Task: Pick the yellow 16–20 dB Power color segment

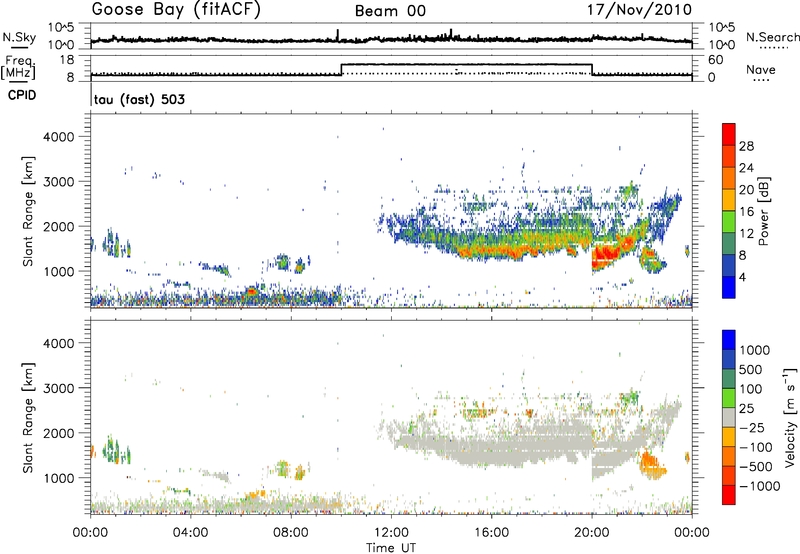Action: click(729, 199)
